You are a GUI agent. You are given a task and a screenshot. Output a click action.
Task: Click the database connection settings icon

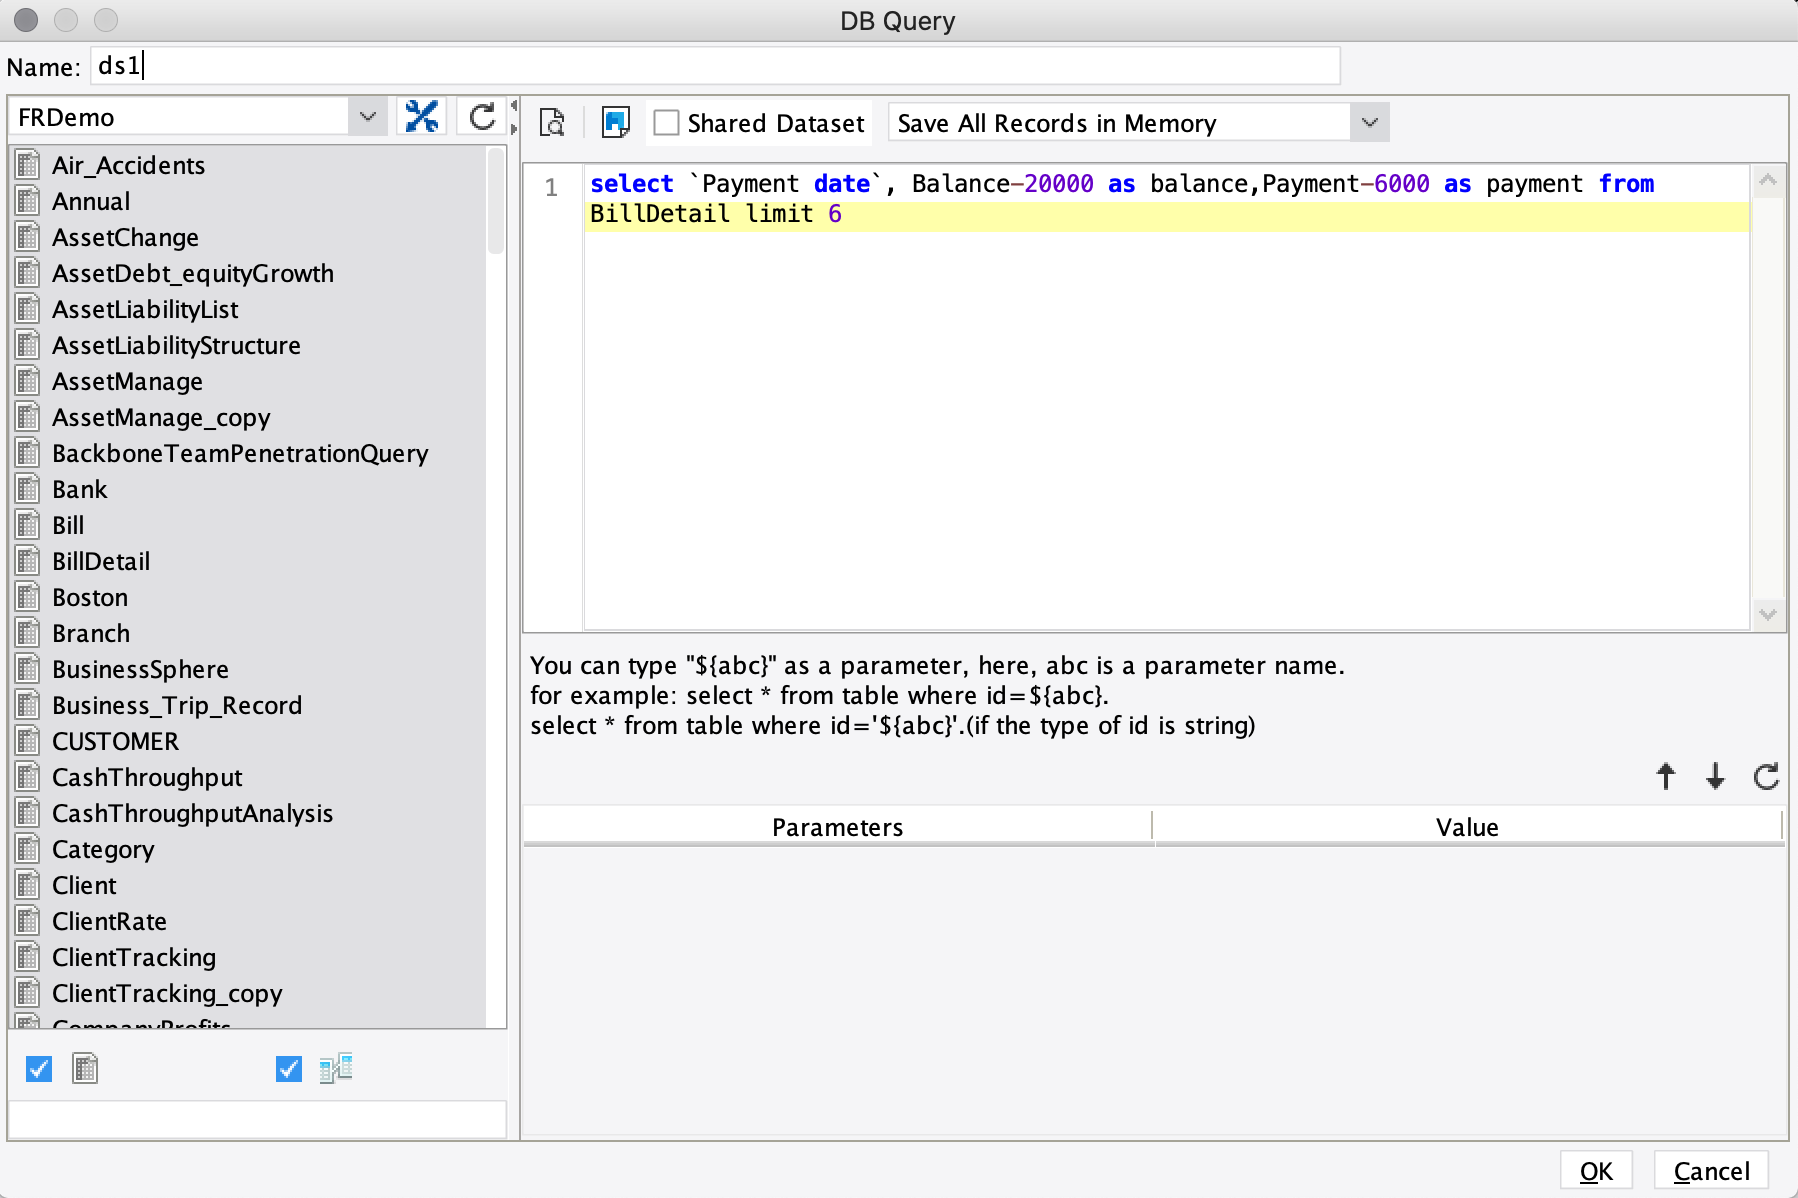[x=421, y=117]
